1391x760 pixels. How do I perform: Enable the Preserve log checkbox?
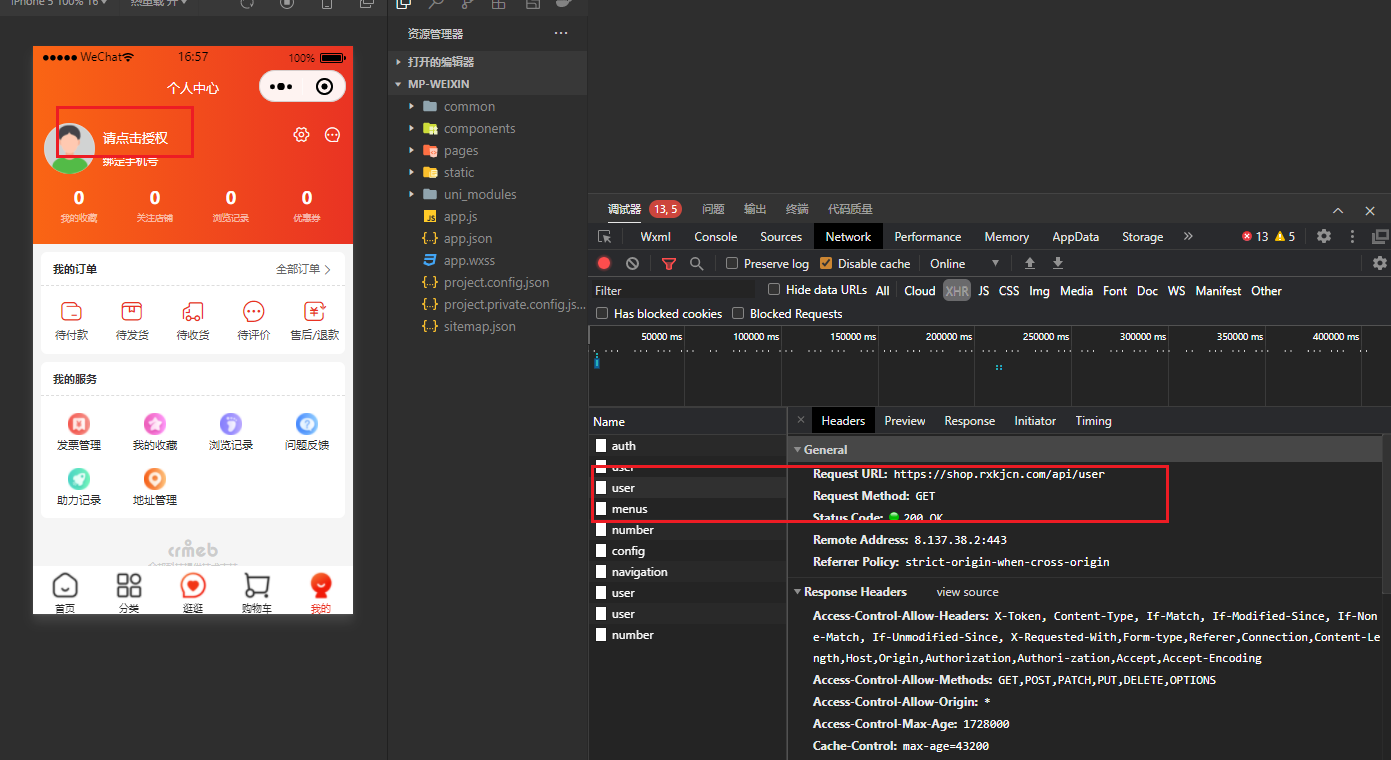tap(732, 263)
